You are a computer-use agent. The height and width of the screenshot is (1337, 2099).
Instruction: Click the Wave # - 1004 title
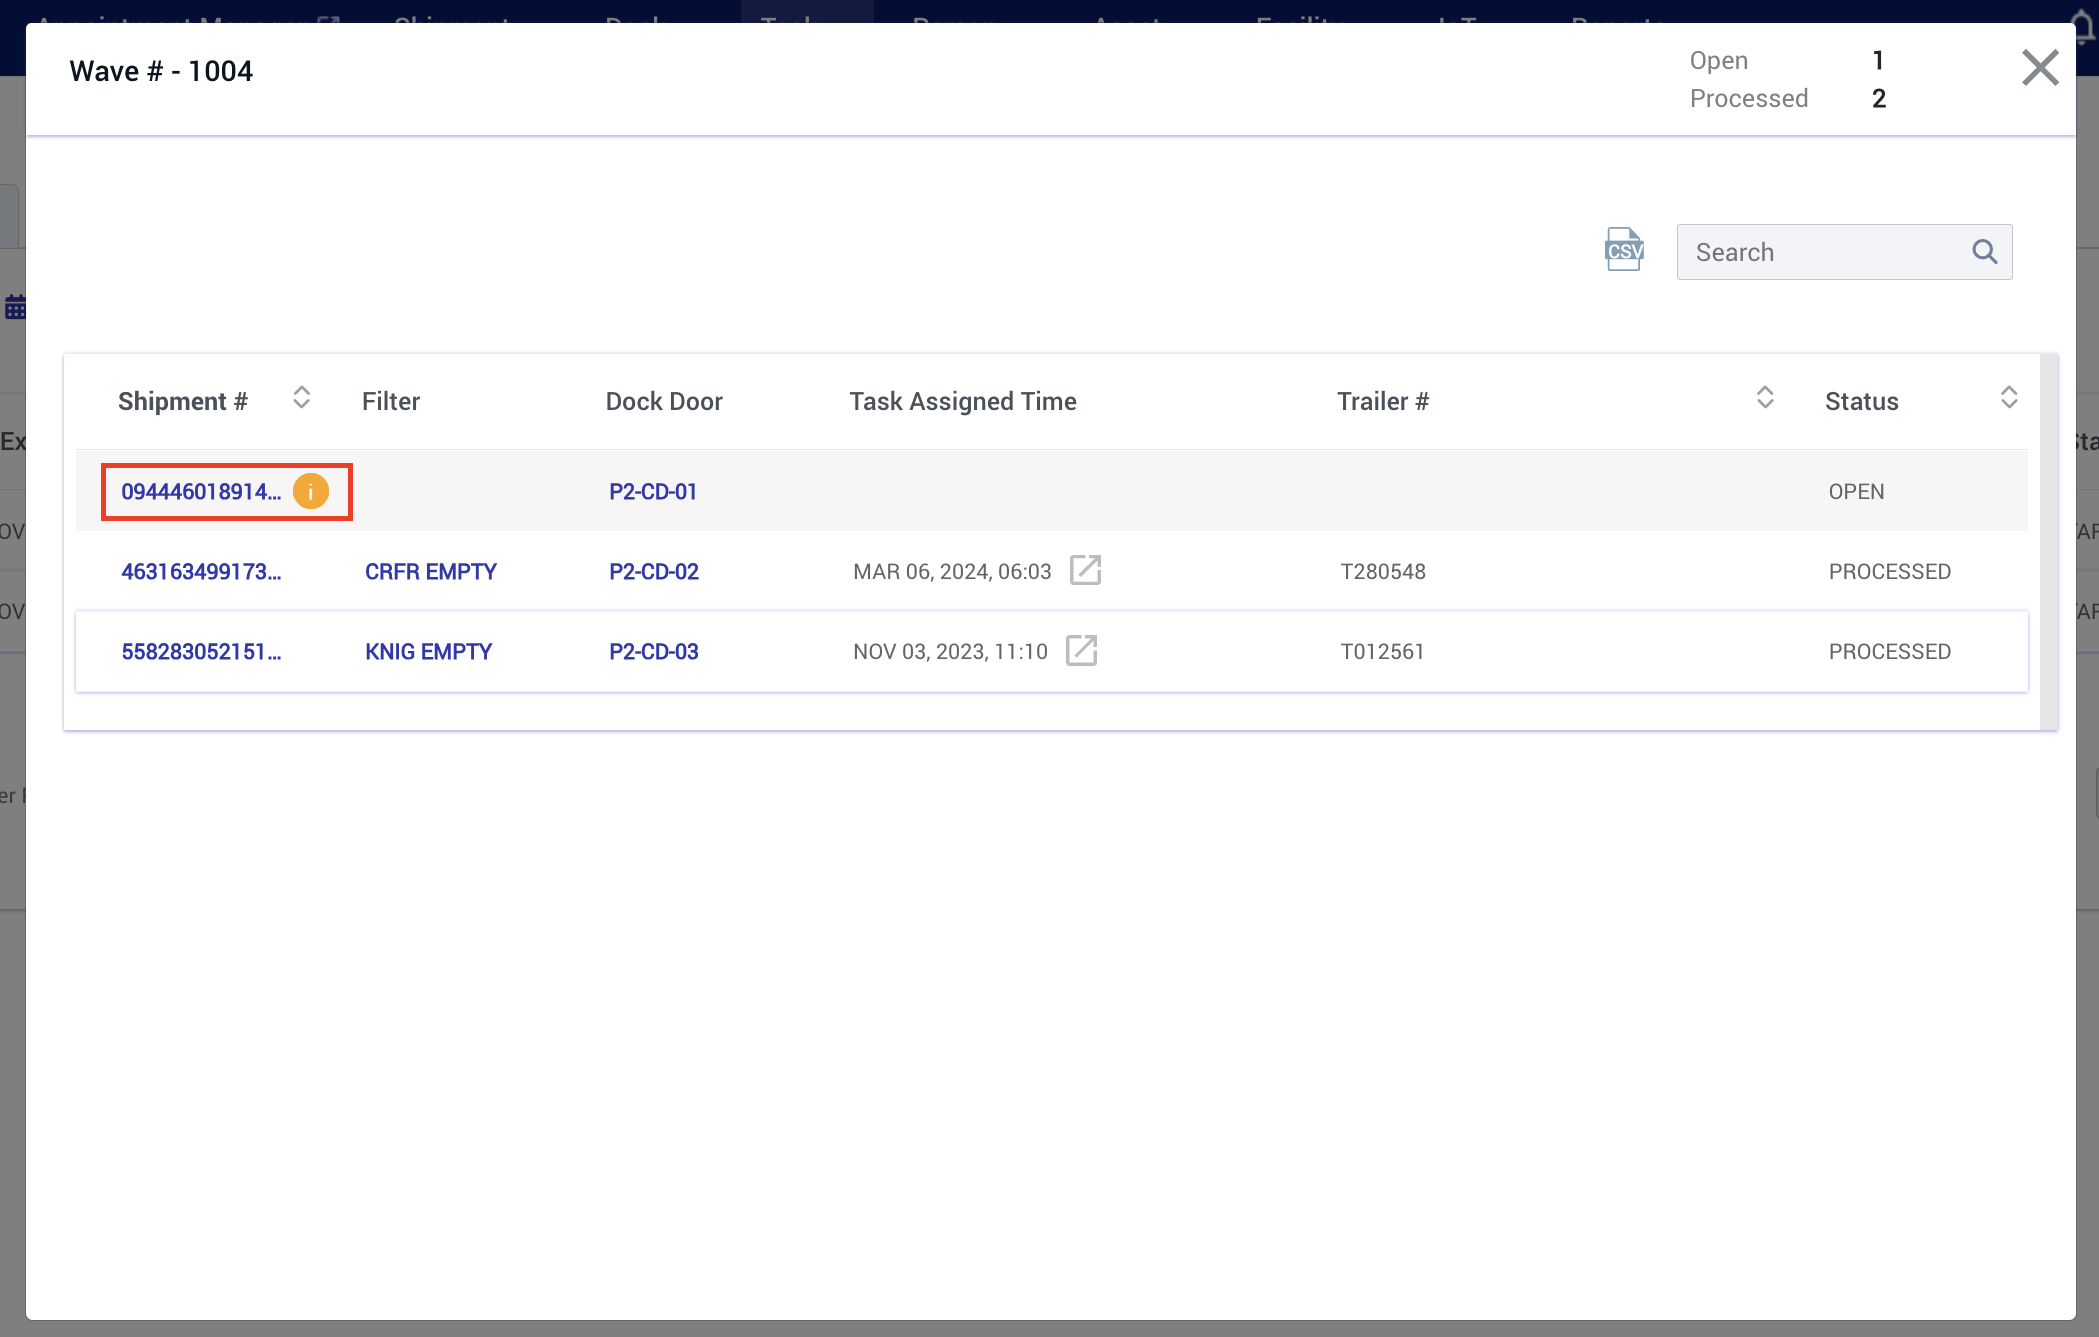coord(161,71)
